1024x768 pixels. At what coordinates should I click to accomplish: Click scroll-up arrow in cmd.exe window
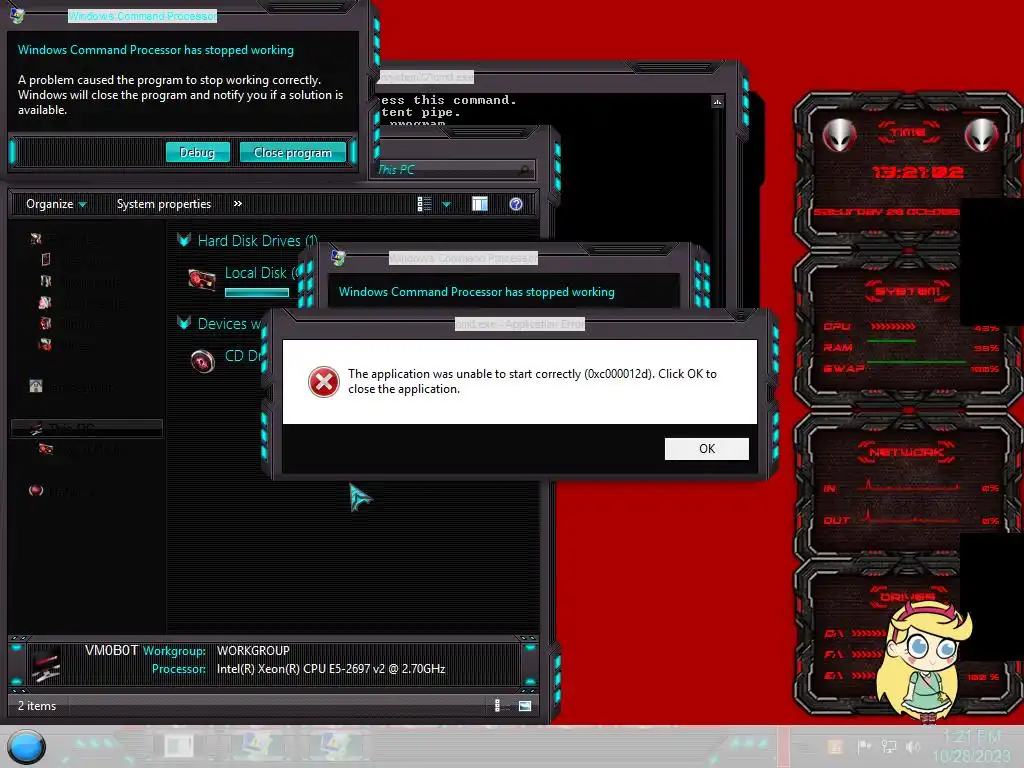coord(717,102)
